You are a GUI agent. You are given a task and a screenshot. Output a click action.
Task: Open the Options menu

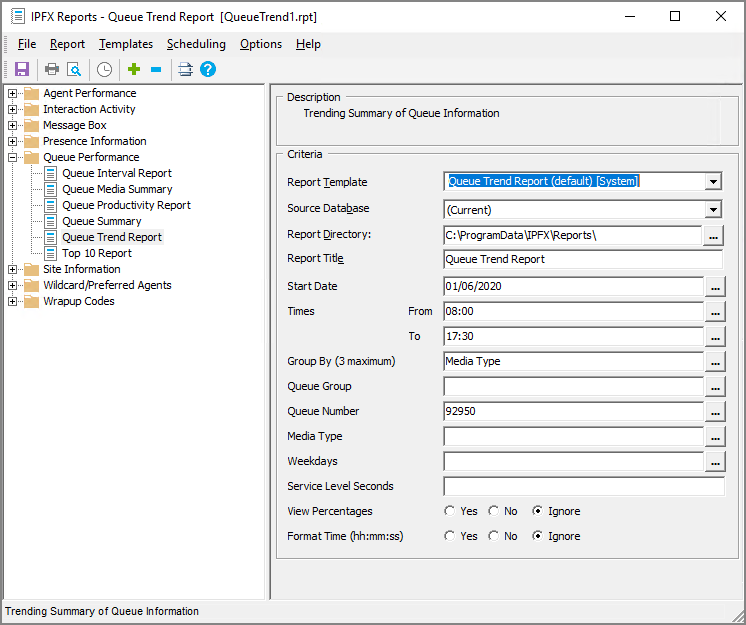pos(261,44)
